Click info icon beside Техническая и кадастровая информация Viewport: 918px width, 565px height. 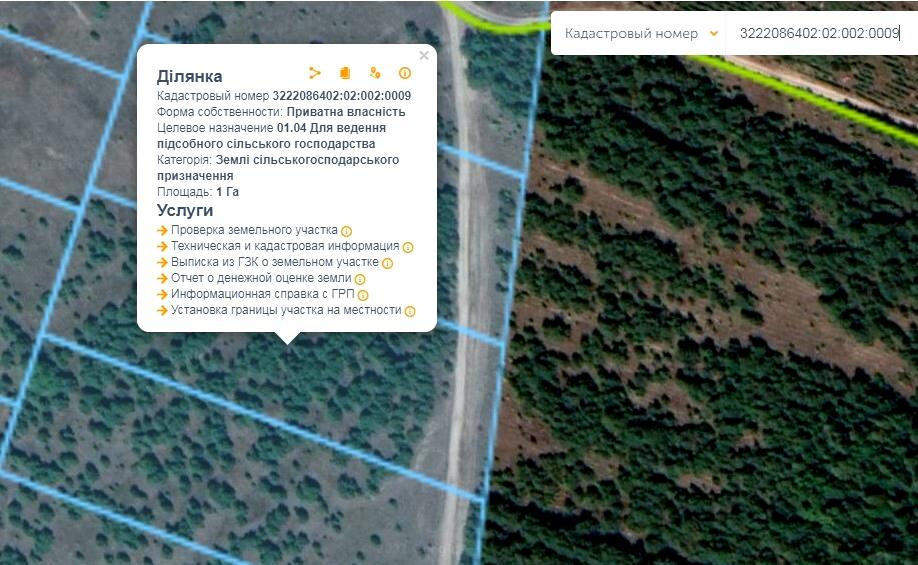(408, 247)
